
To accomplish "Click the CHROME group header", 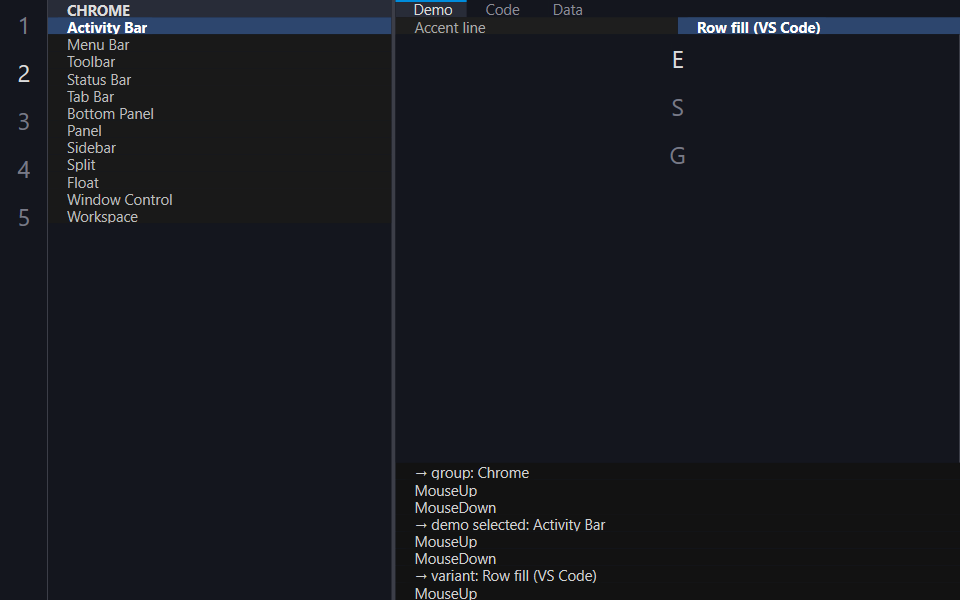I will tap(219, 10).
